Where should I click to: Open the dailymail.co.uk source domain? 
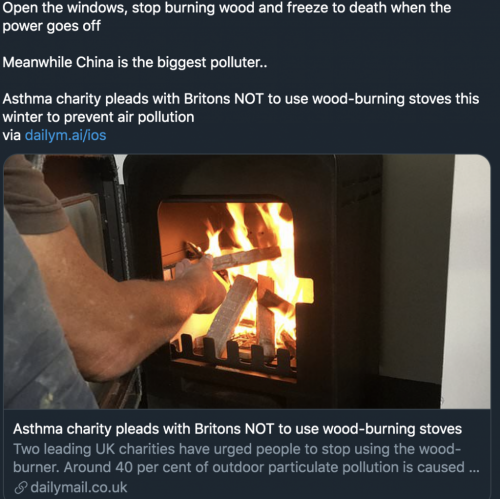click(79, 487)
